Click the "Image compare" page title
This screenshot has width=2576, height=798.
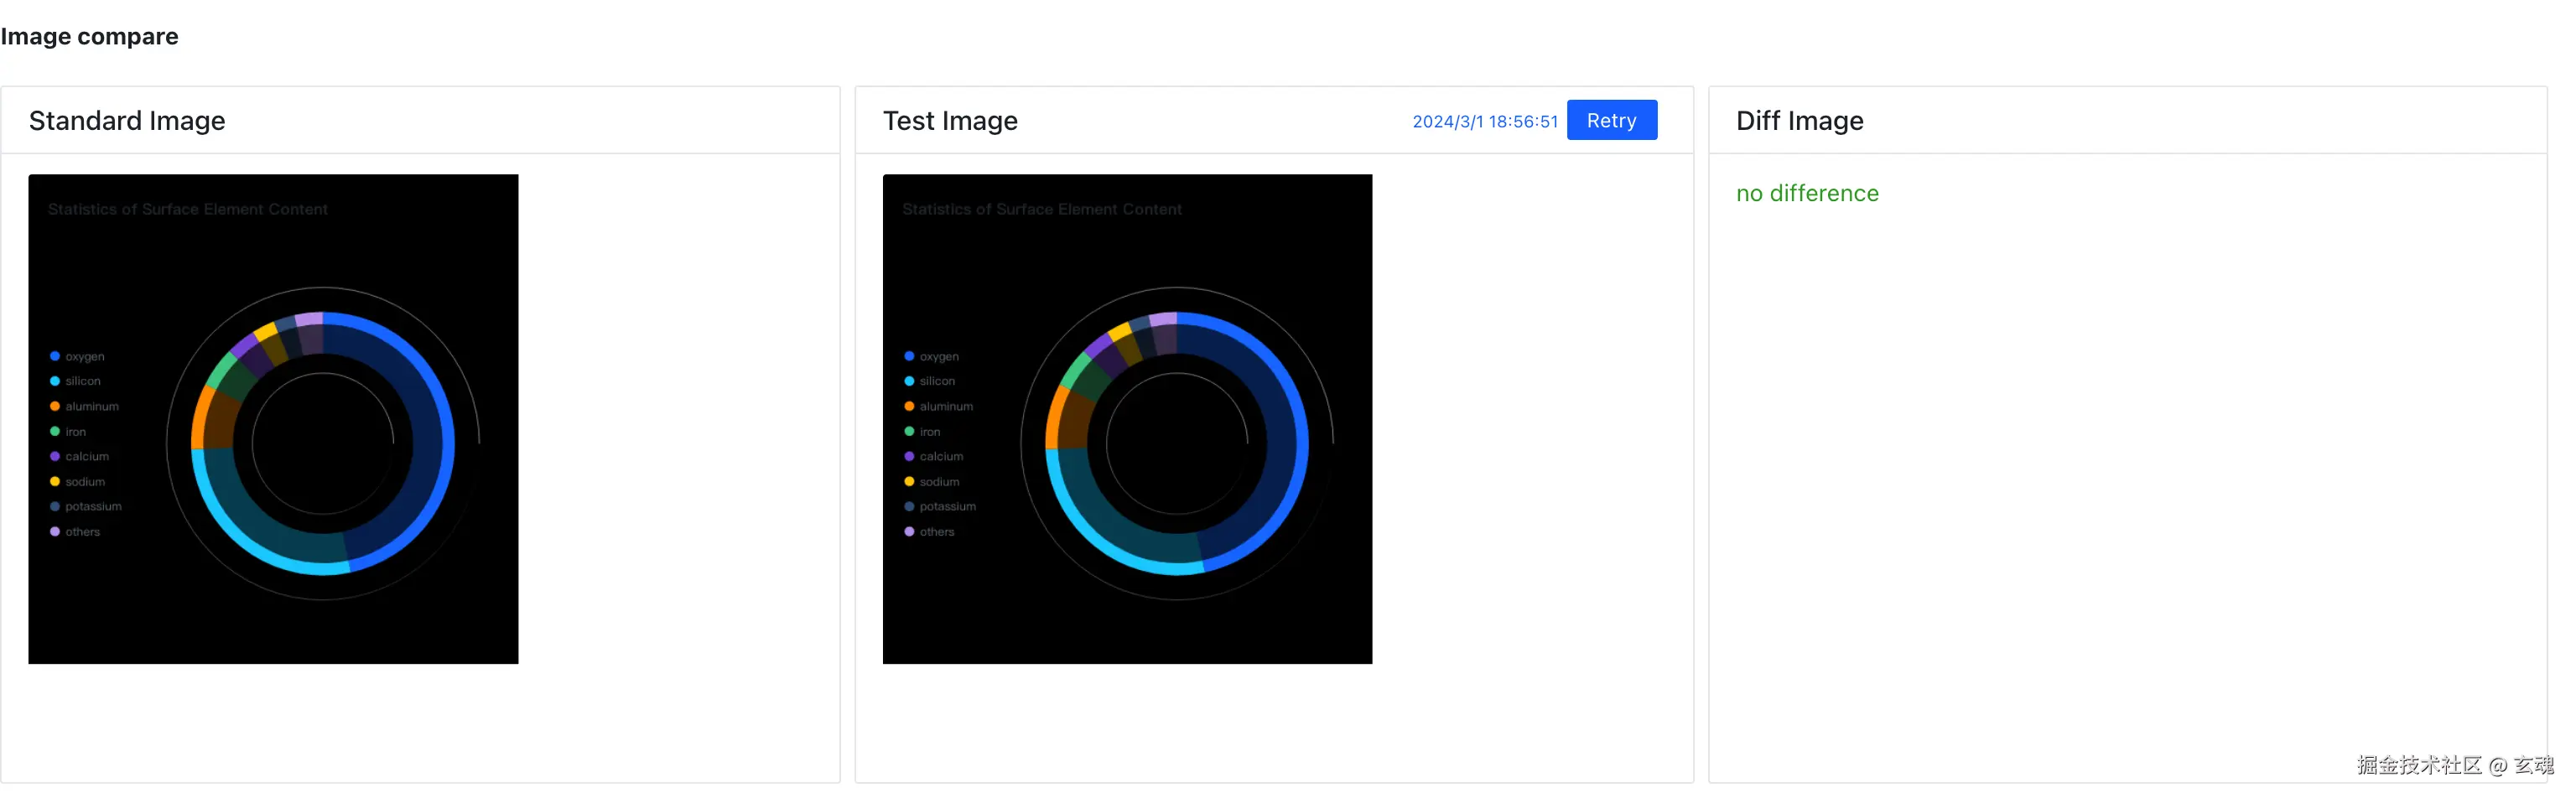[89, 36]
